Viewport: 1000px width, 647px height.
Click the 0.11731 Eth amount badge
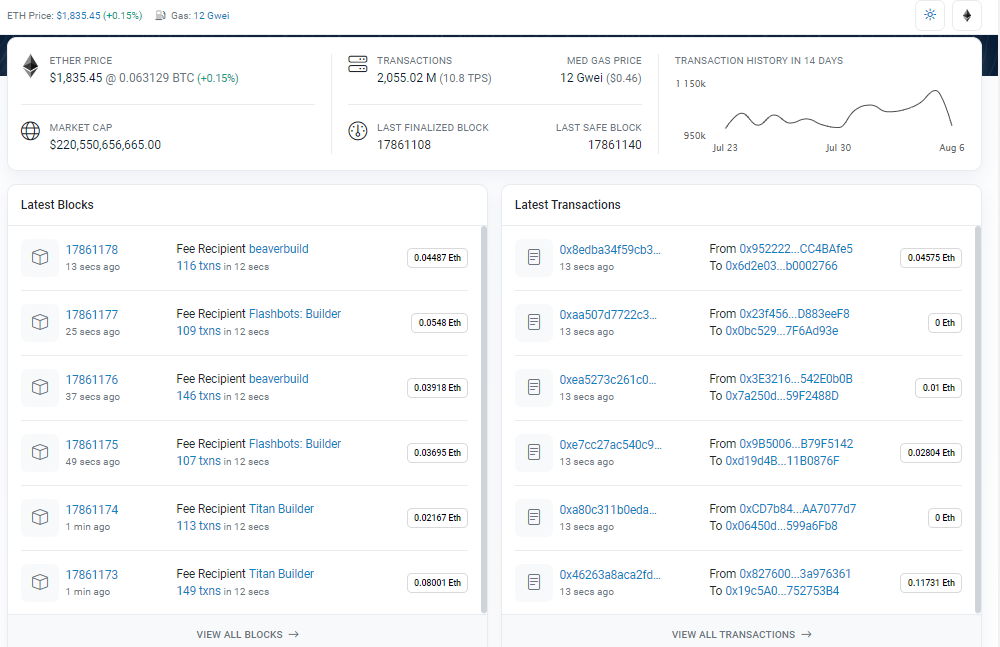[x=931, y=583]
